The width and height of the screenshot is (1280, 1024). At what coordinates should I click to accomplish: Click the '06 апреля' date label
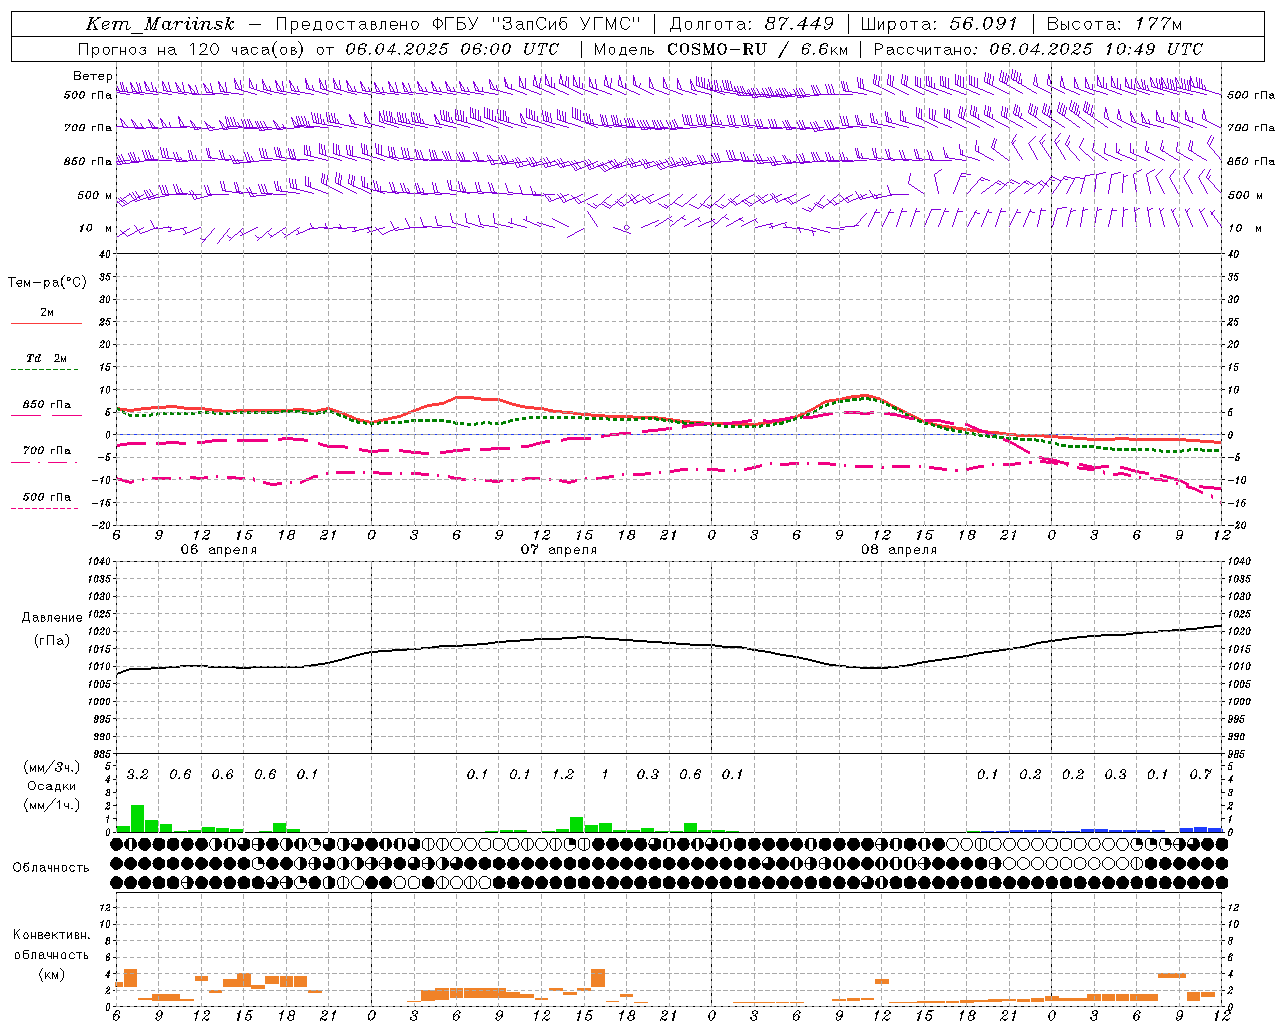click(x=218, y=550)
